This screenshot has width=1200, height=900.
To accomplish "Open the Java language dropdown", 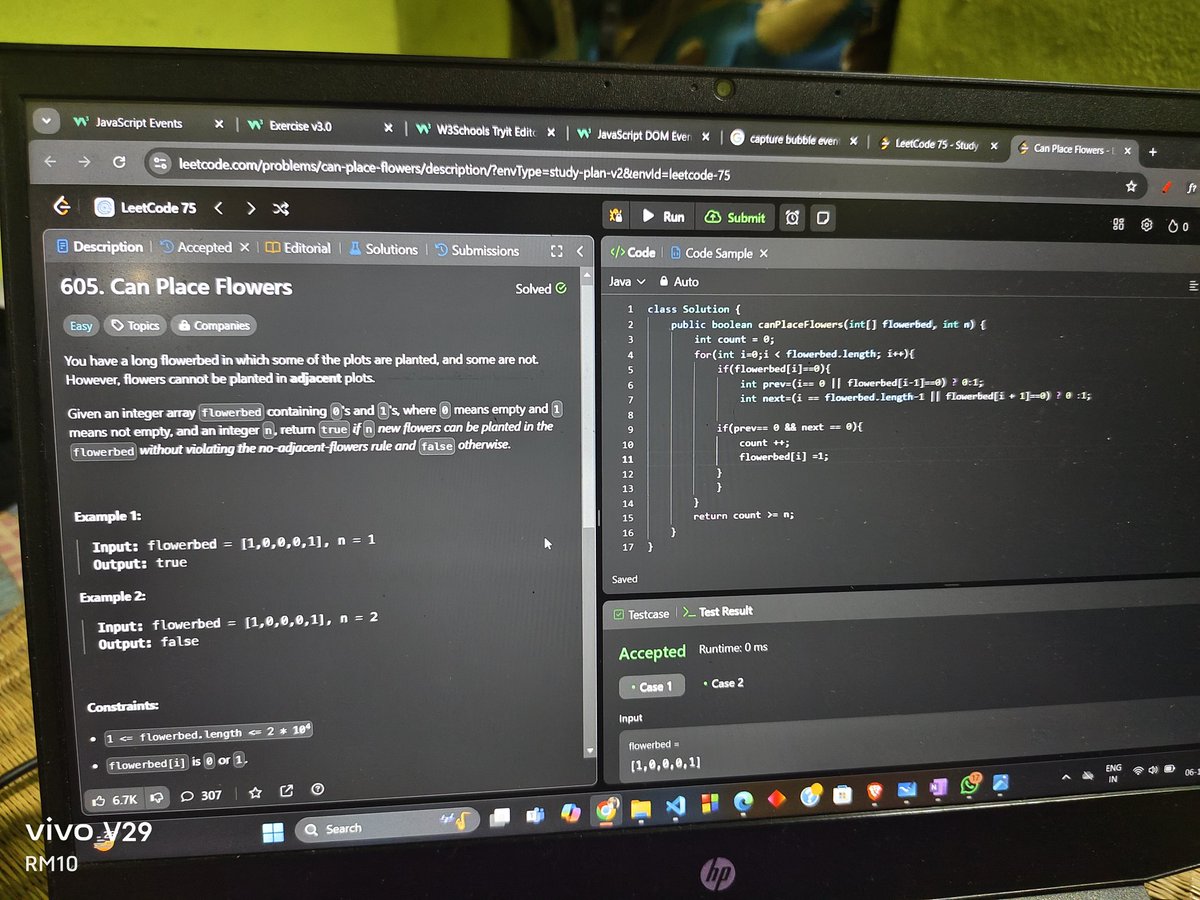I will (x=627, y=282).
